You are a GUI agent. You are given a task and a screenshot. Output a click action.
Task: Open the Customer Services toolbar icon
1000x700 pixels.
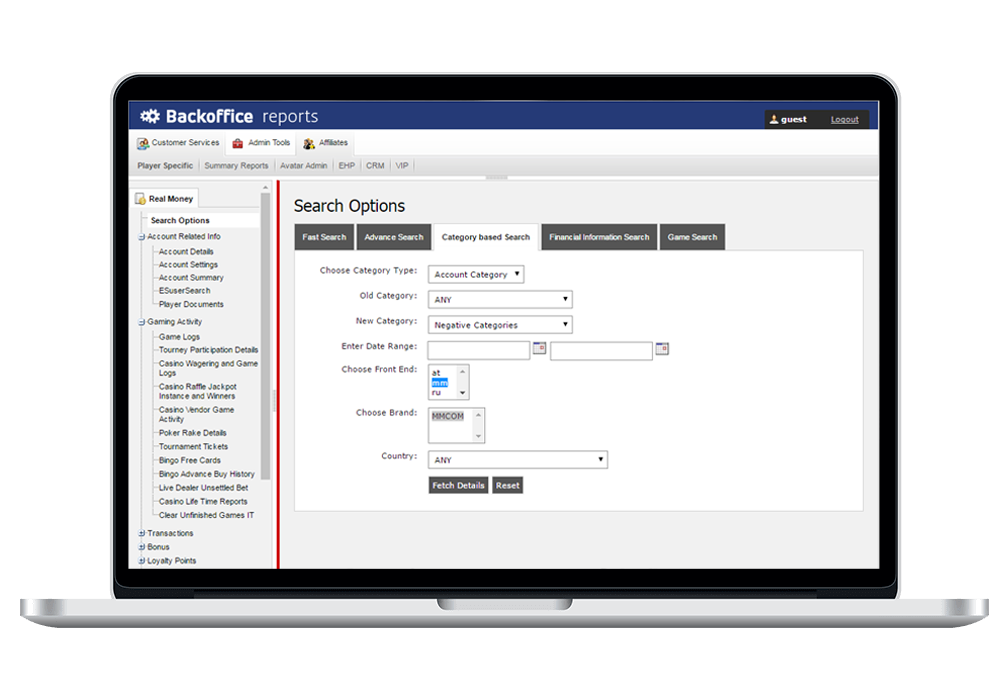[143, 142]
